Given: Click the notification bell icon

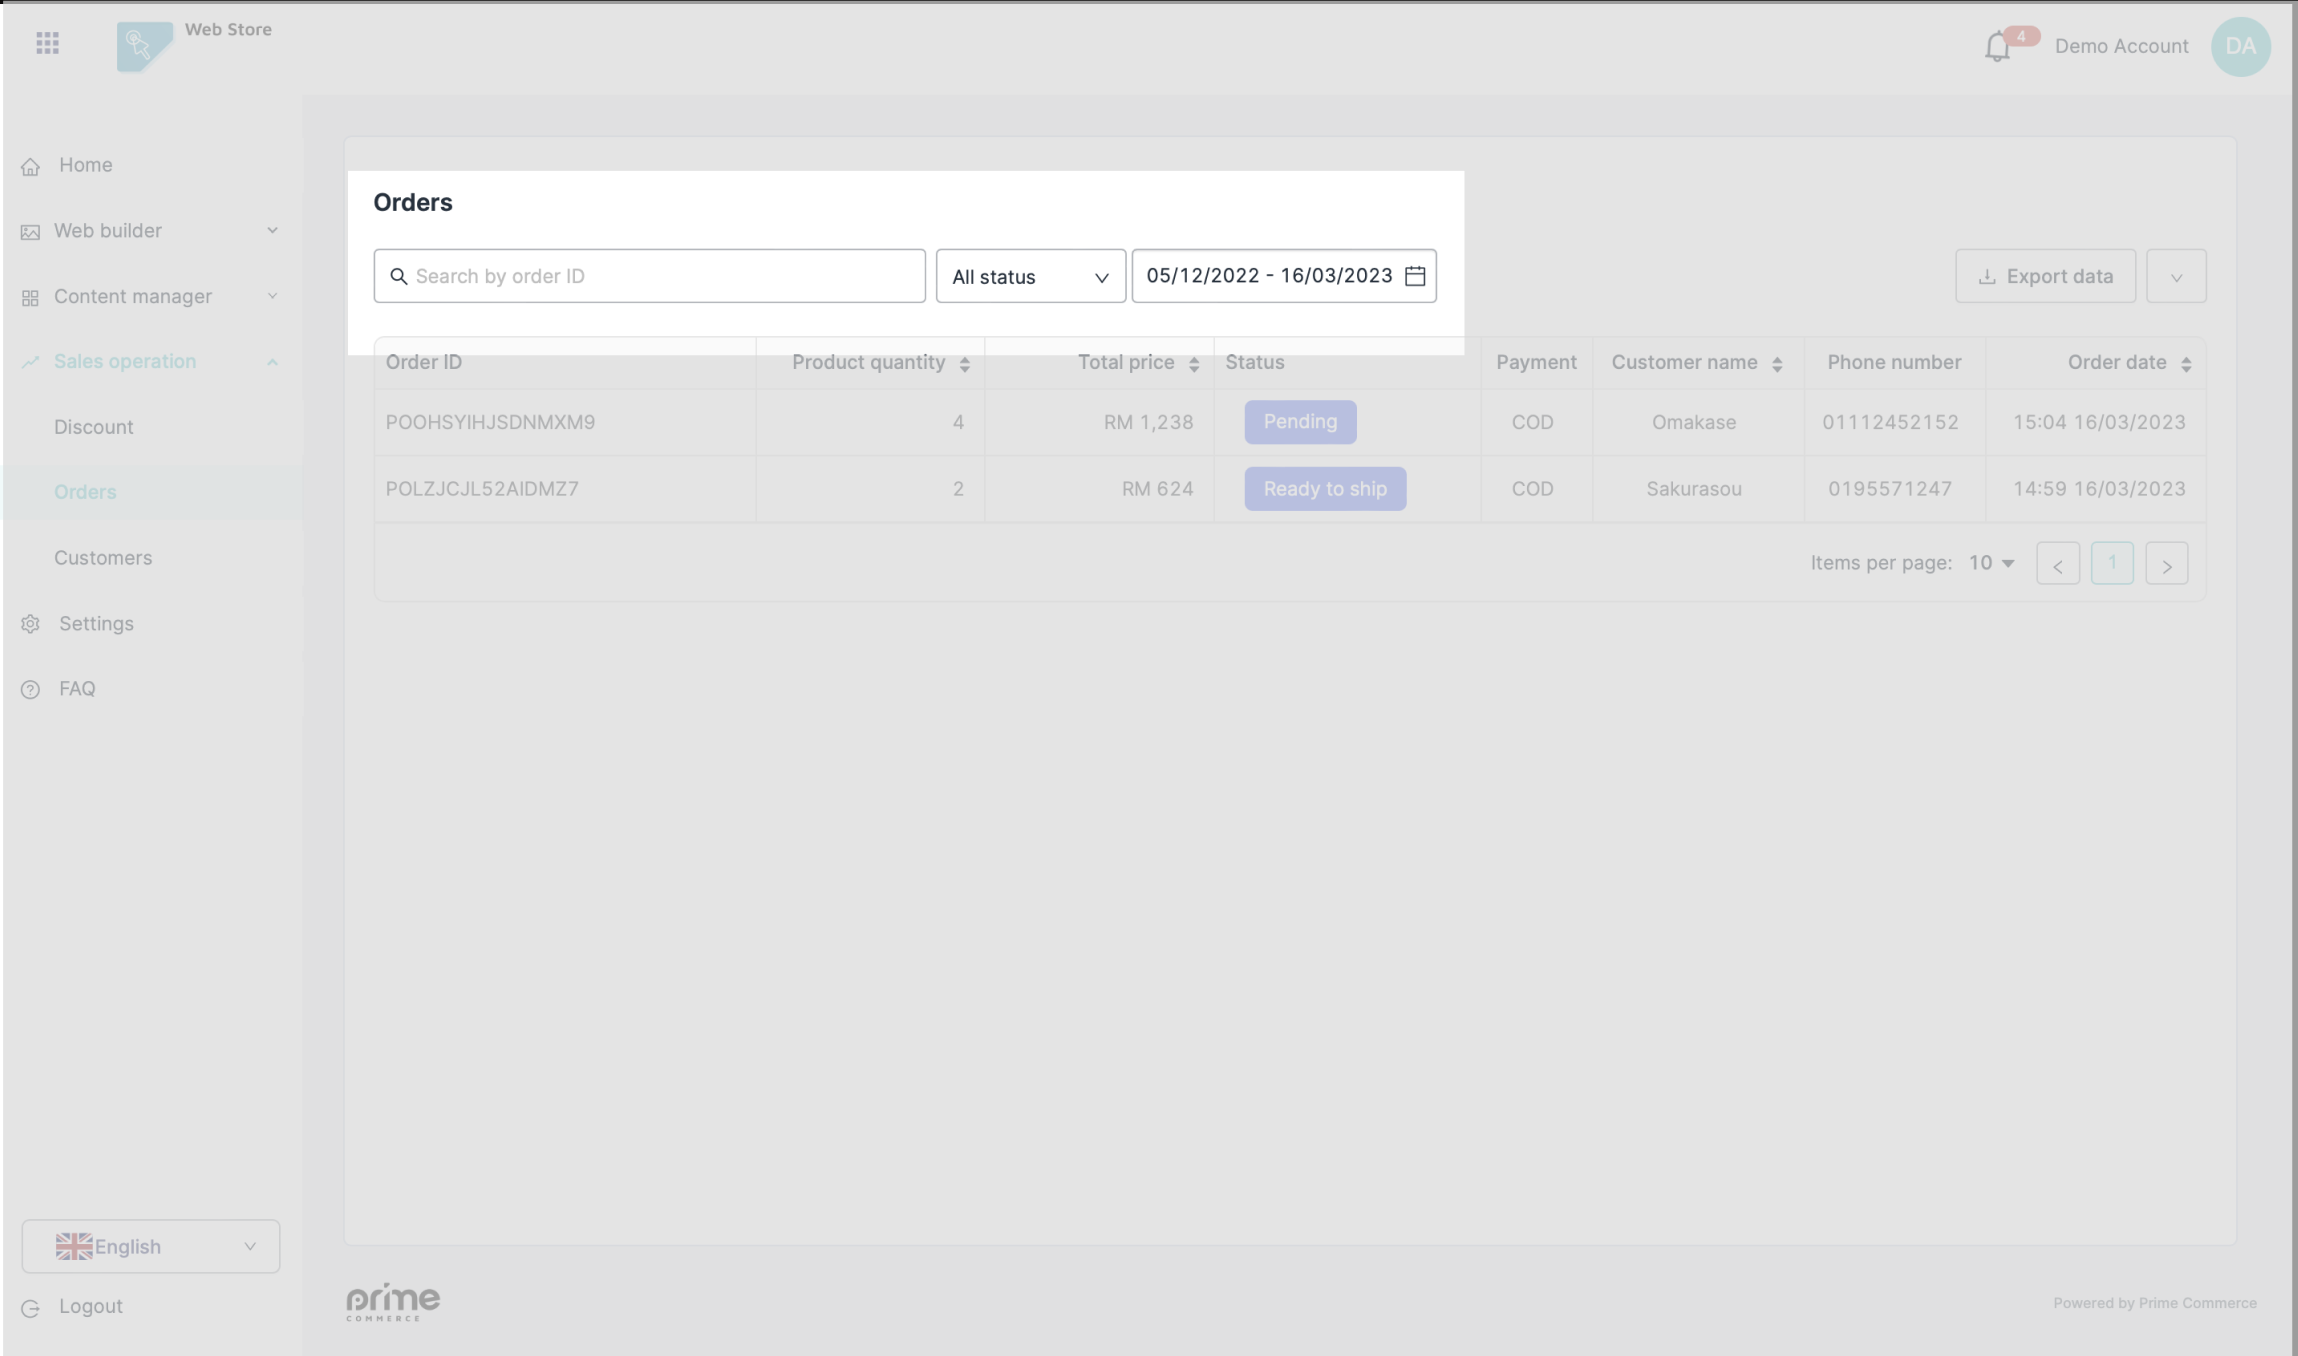Looking at the screenshot, I should pyautogui.click(x=1996, y=47).
